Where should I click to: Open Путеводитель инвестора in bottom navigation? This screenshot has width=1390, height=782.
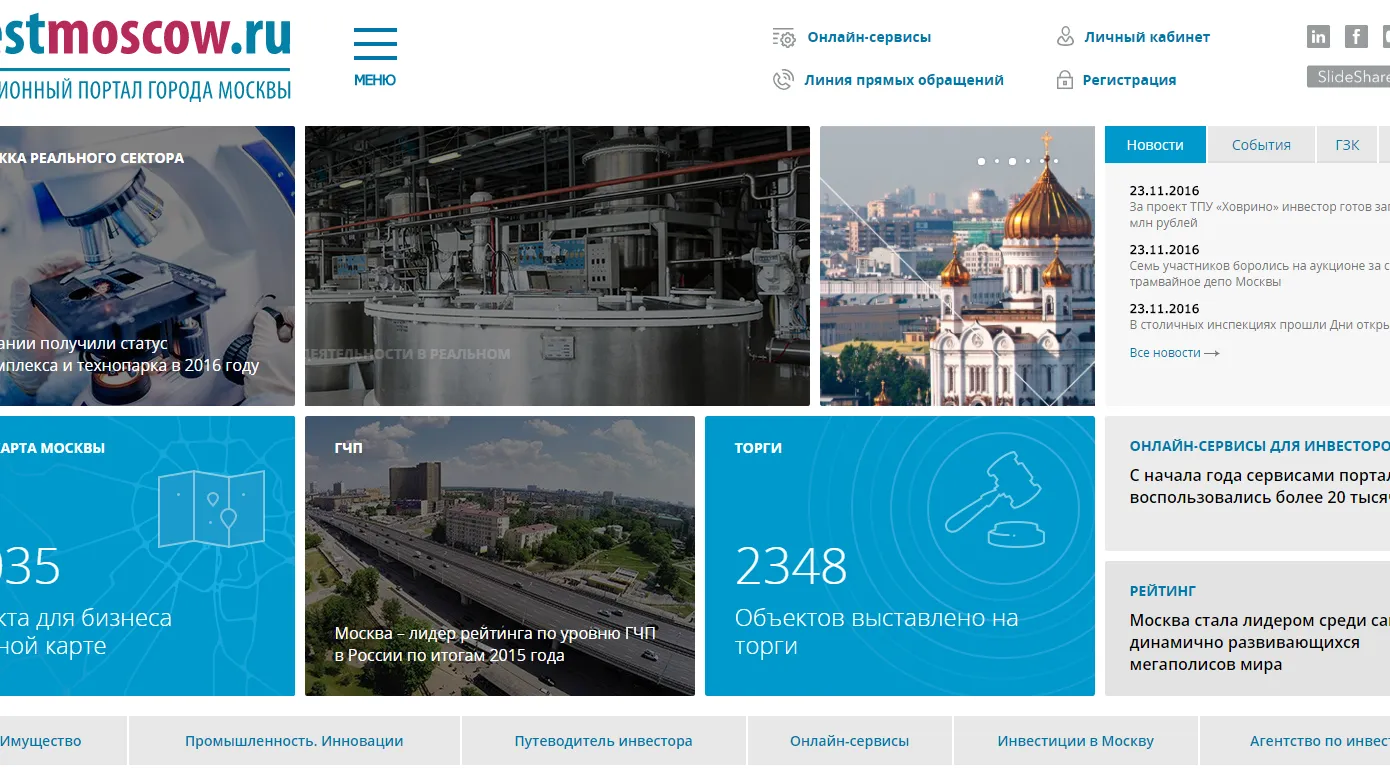[x=603, y=741]
